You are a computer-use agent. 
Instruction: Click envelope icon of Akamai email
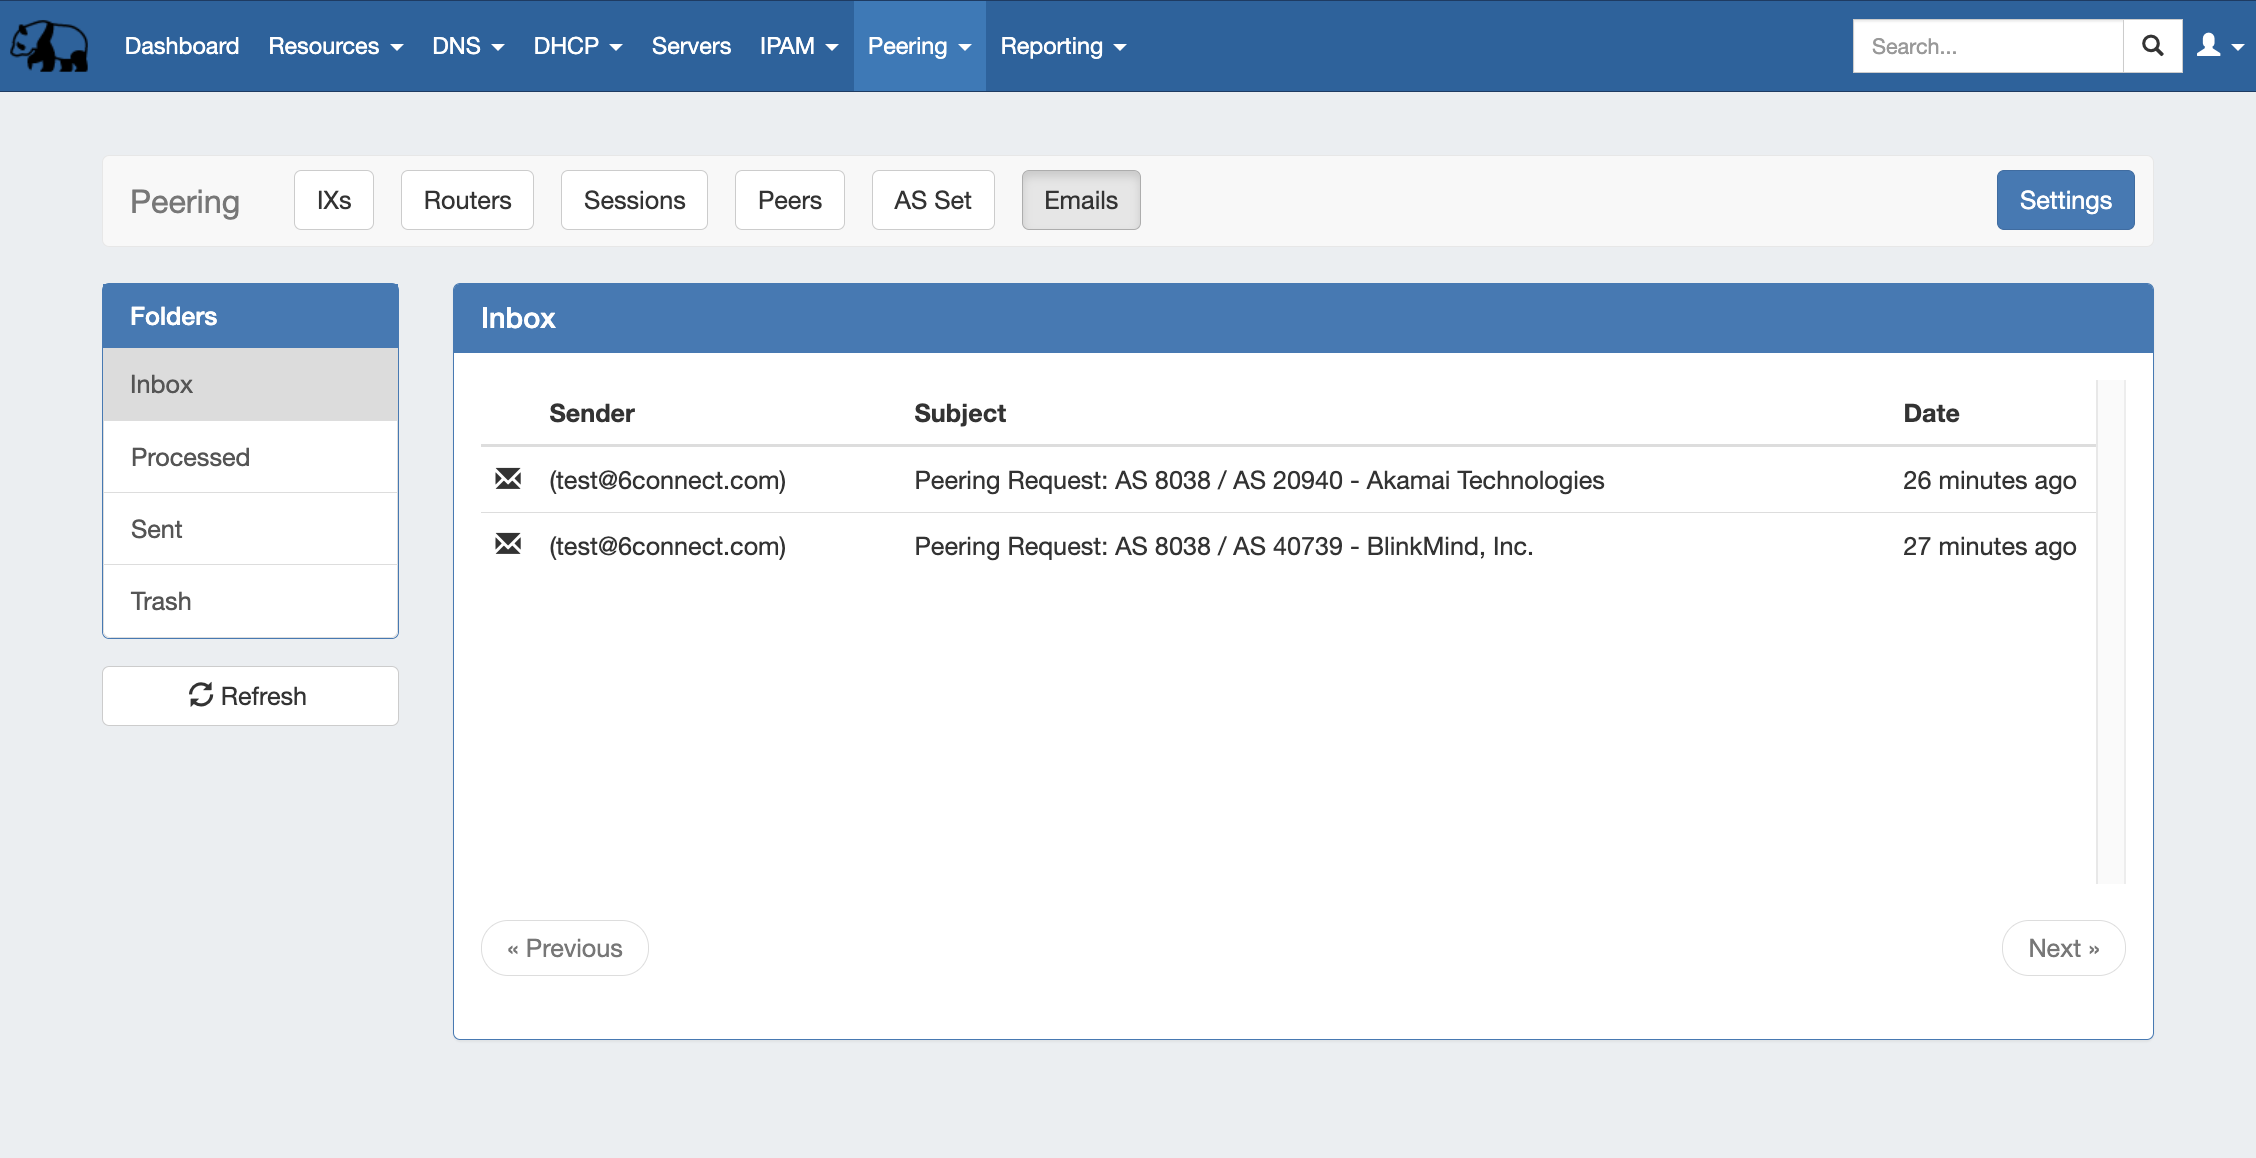(x=508, y=479)
